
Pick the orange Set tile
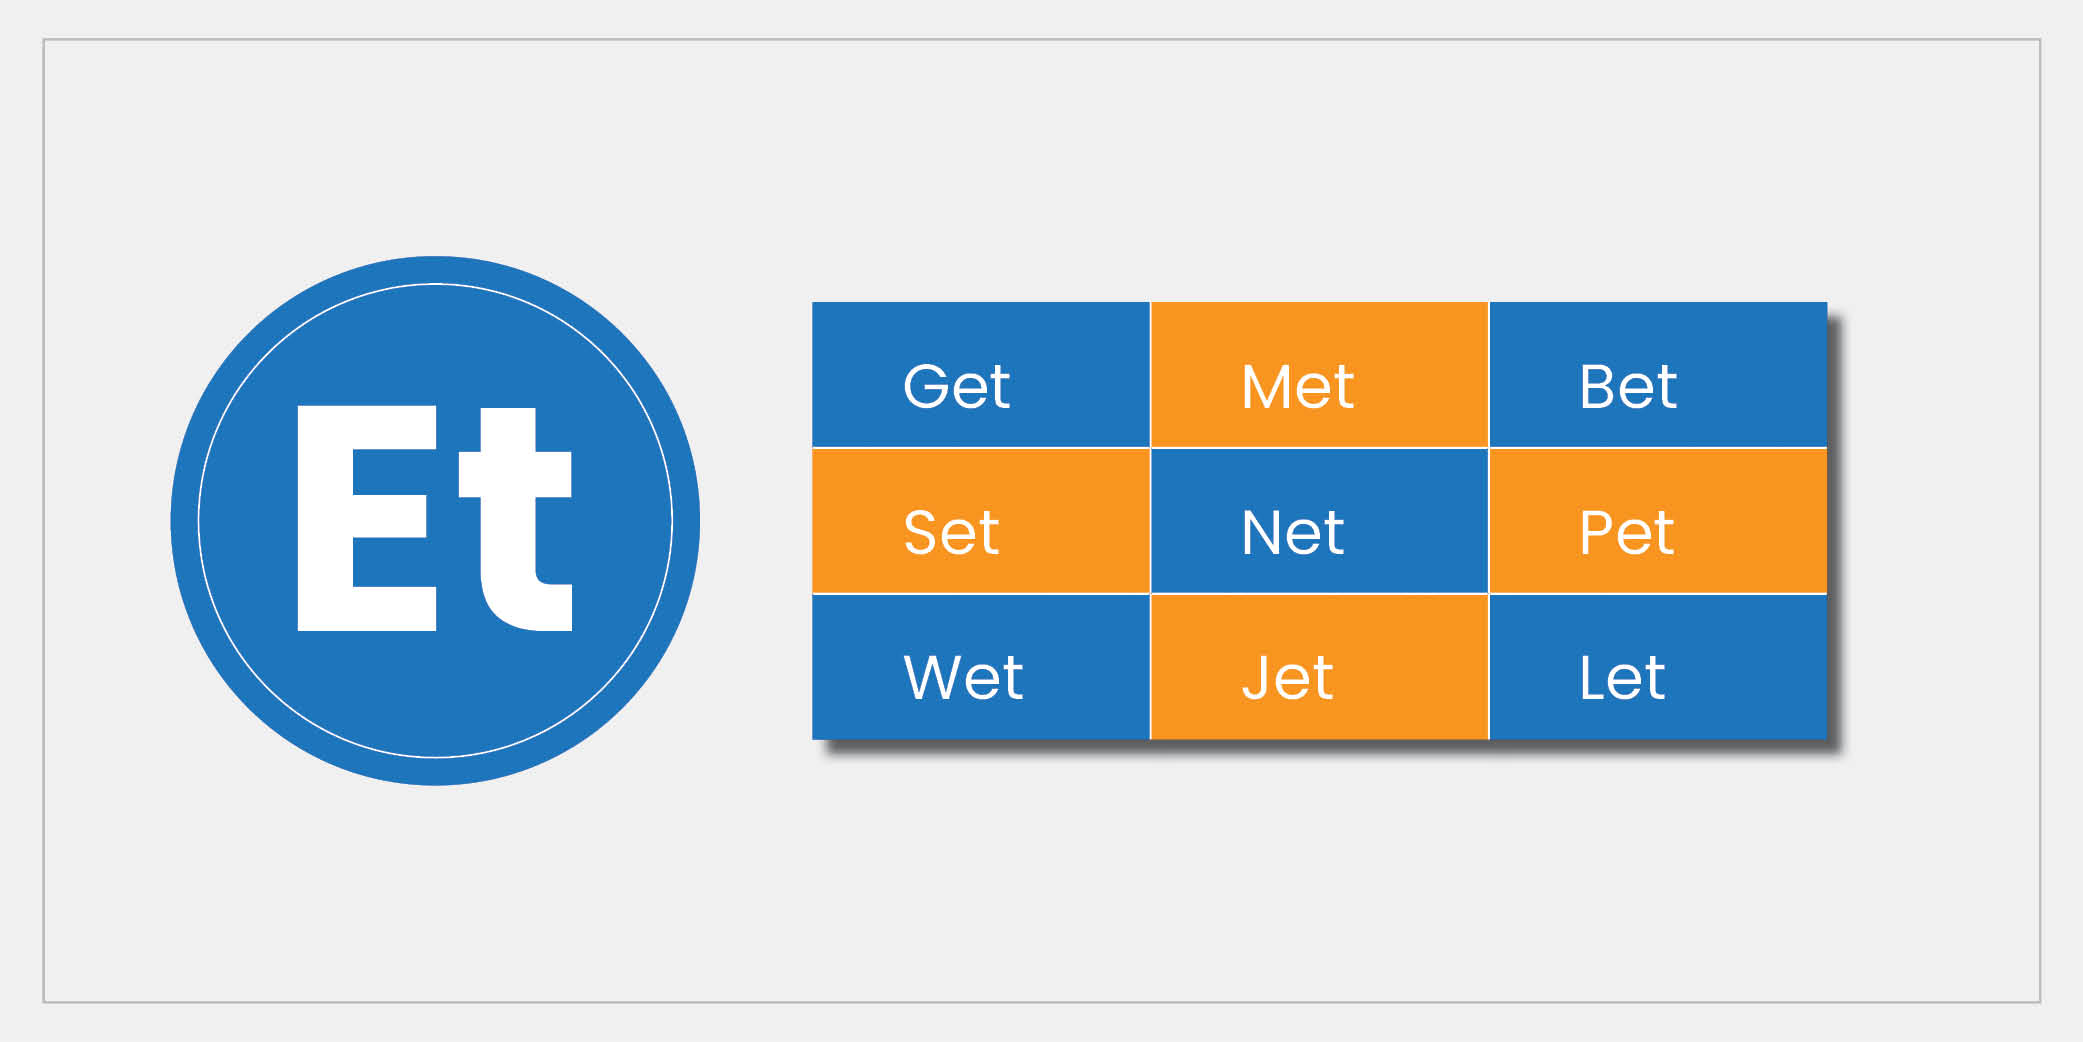point(980,520)
